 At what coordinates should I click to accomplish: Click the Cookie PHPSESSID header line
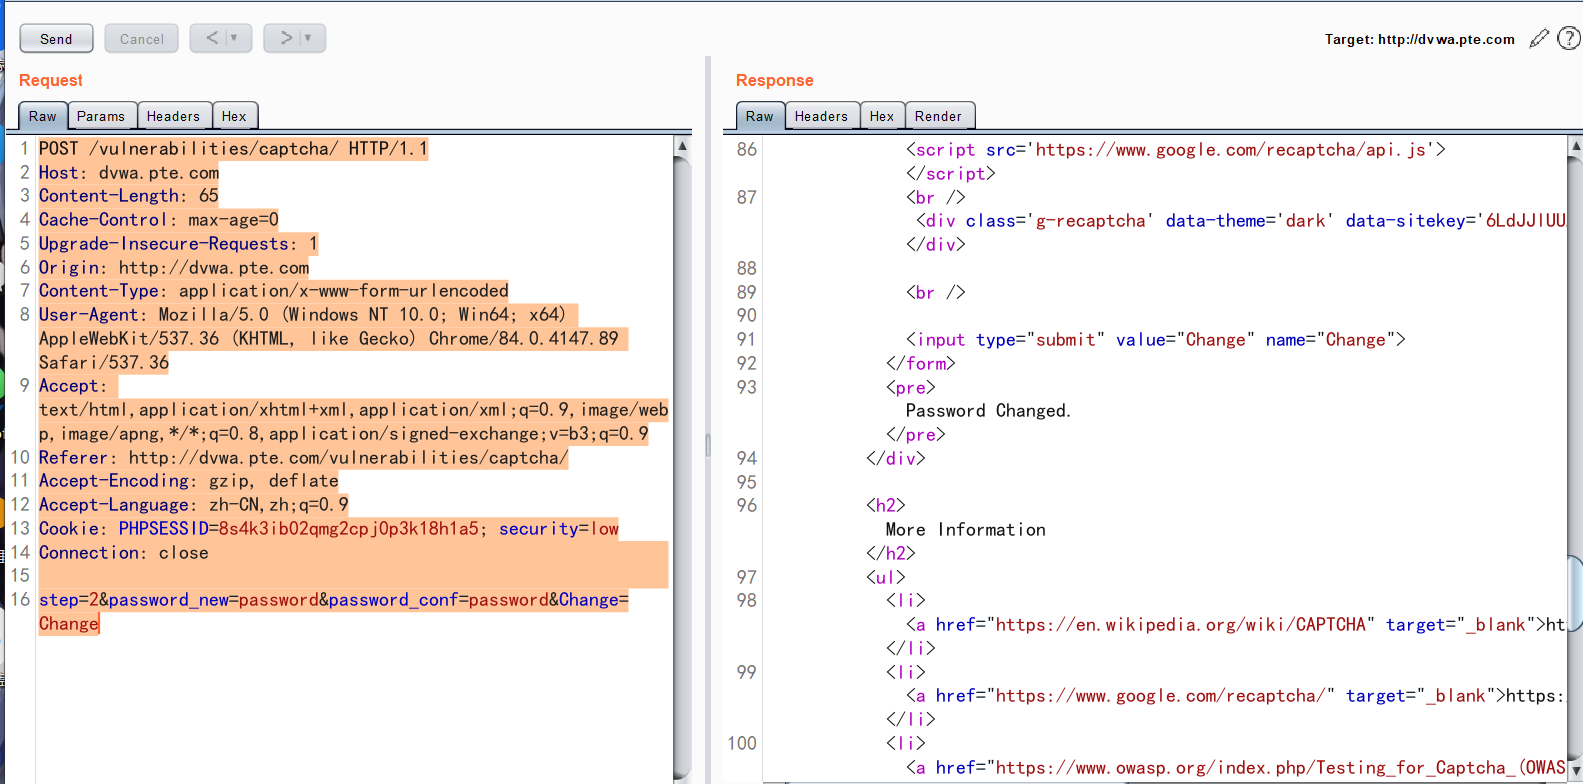pyautogui.click(x=328, y=529)
